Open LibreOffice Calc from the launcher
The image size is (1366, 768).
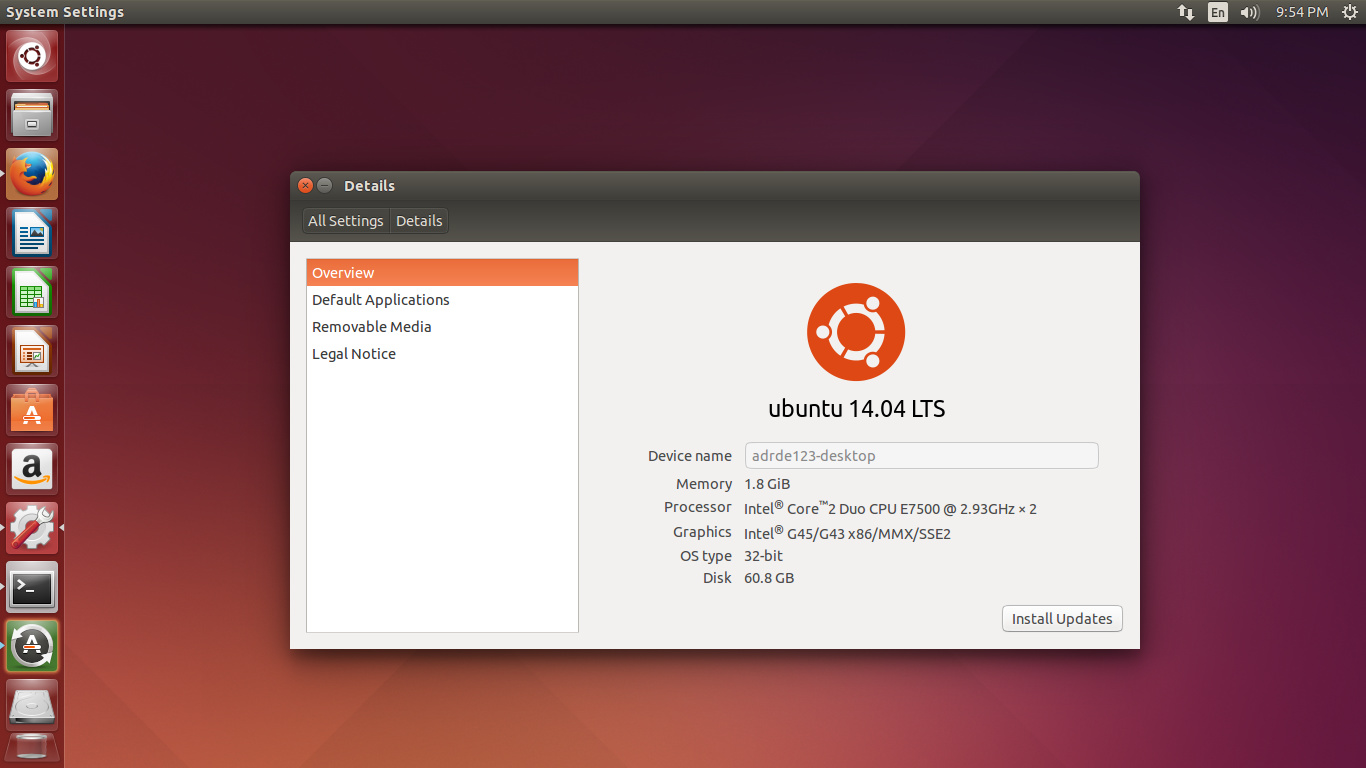pos(32,292)
